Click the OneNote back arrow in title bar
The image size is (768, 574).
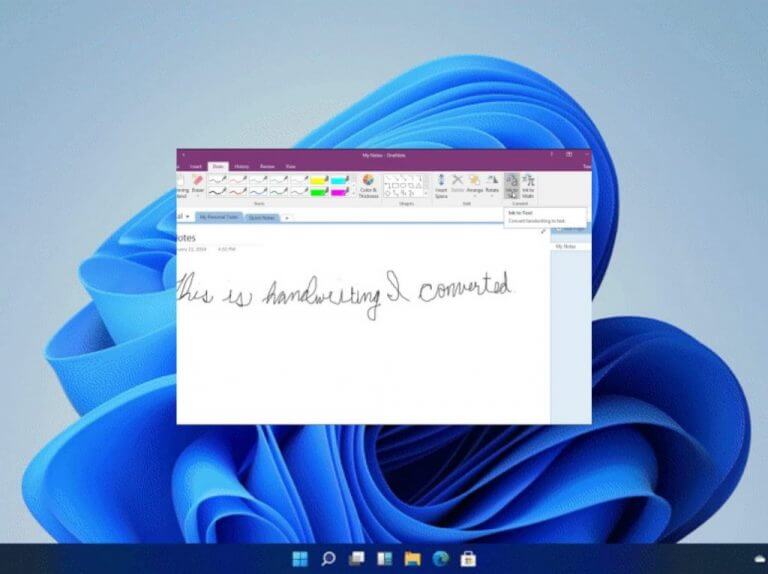pyautogui.click(x=184, y=155)
